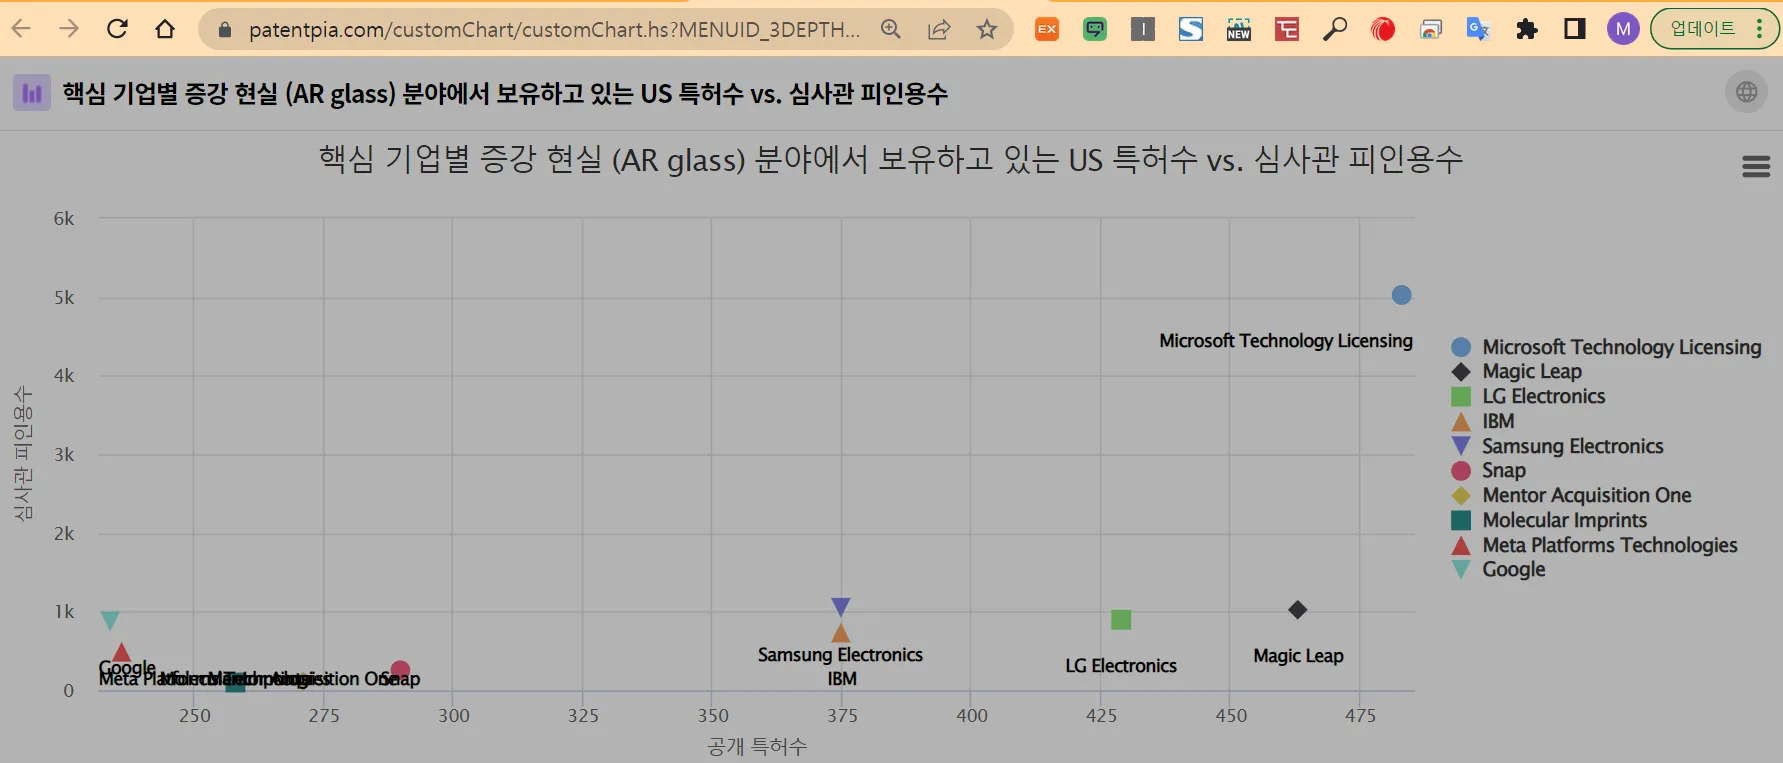Toggle the browser side panel
The height and width of the screenshot is (763, 1783).
click(x=1575, y=29)
